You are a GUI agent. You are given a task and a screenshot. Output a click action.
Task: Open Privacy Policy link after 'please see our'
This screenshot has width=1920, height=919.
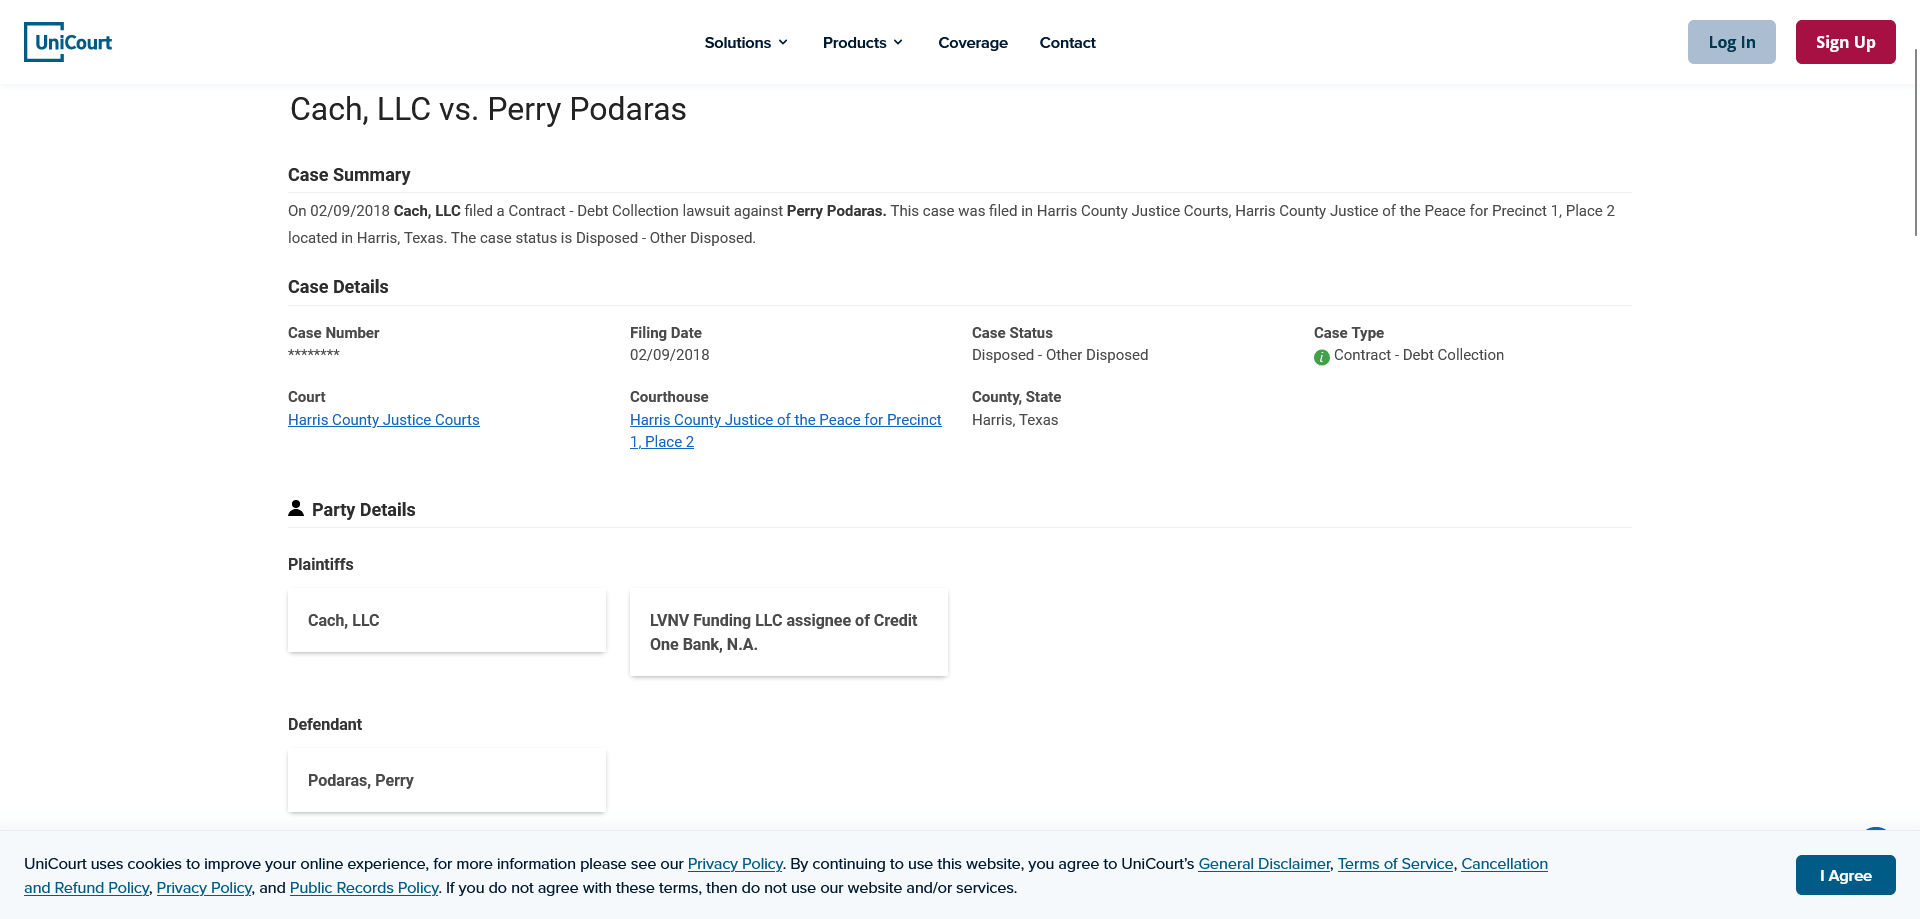(x=735, y=864)
